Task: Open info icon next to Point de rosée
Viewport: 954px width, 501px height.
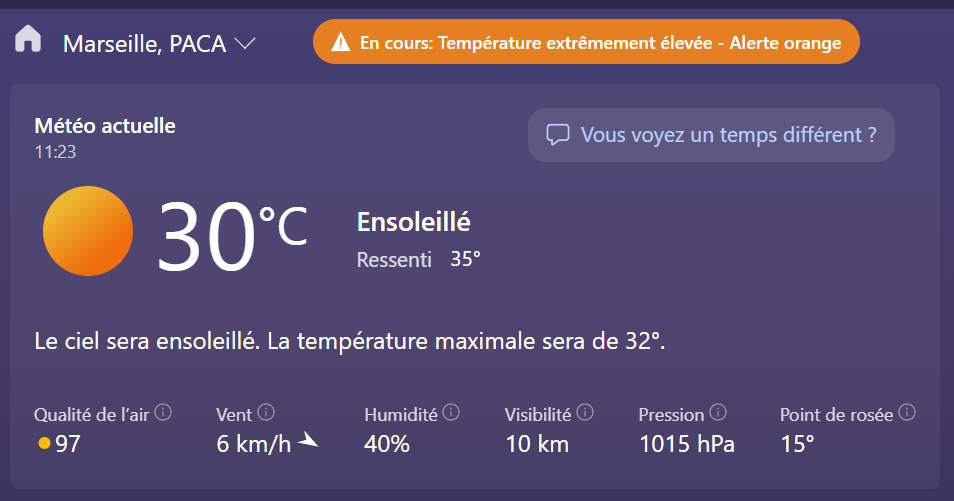Action: (x=907, y=412)
